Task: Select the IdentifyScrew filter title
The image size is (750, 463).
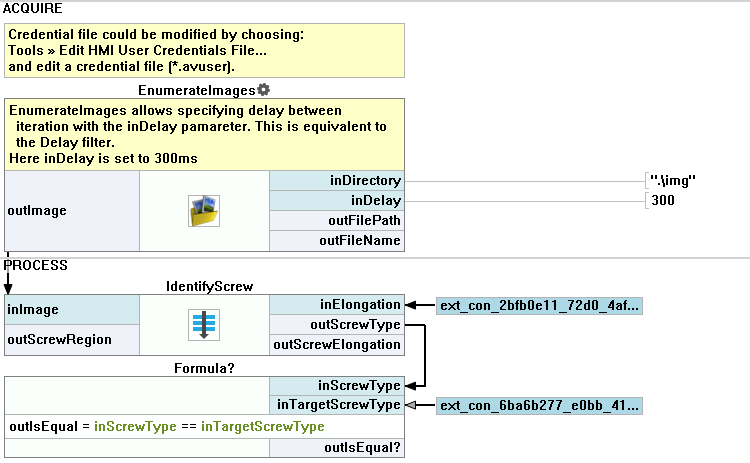Action: 204,286
